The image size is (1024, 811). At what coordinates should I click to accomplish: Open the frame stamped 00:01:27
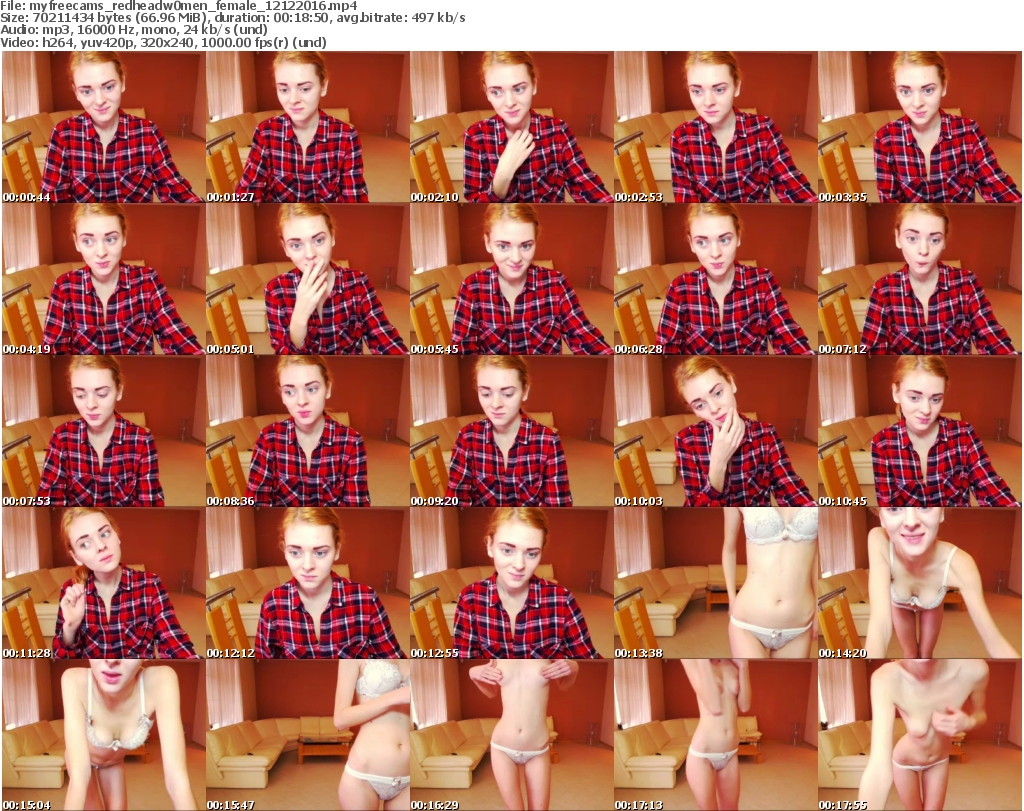pyautogui.click(x=308, y=127)
